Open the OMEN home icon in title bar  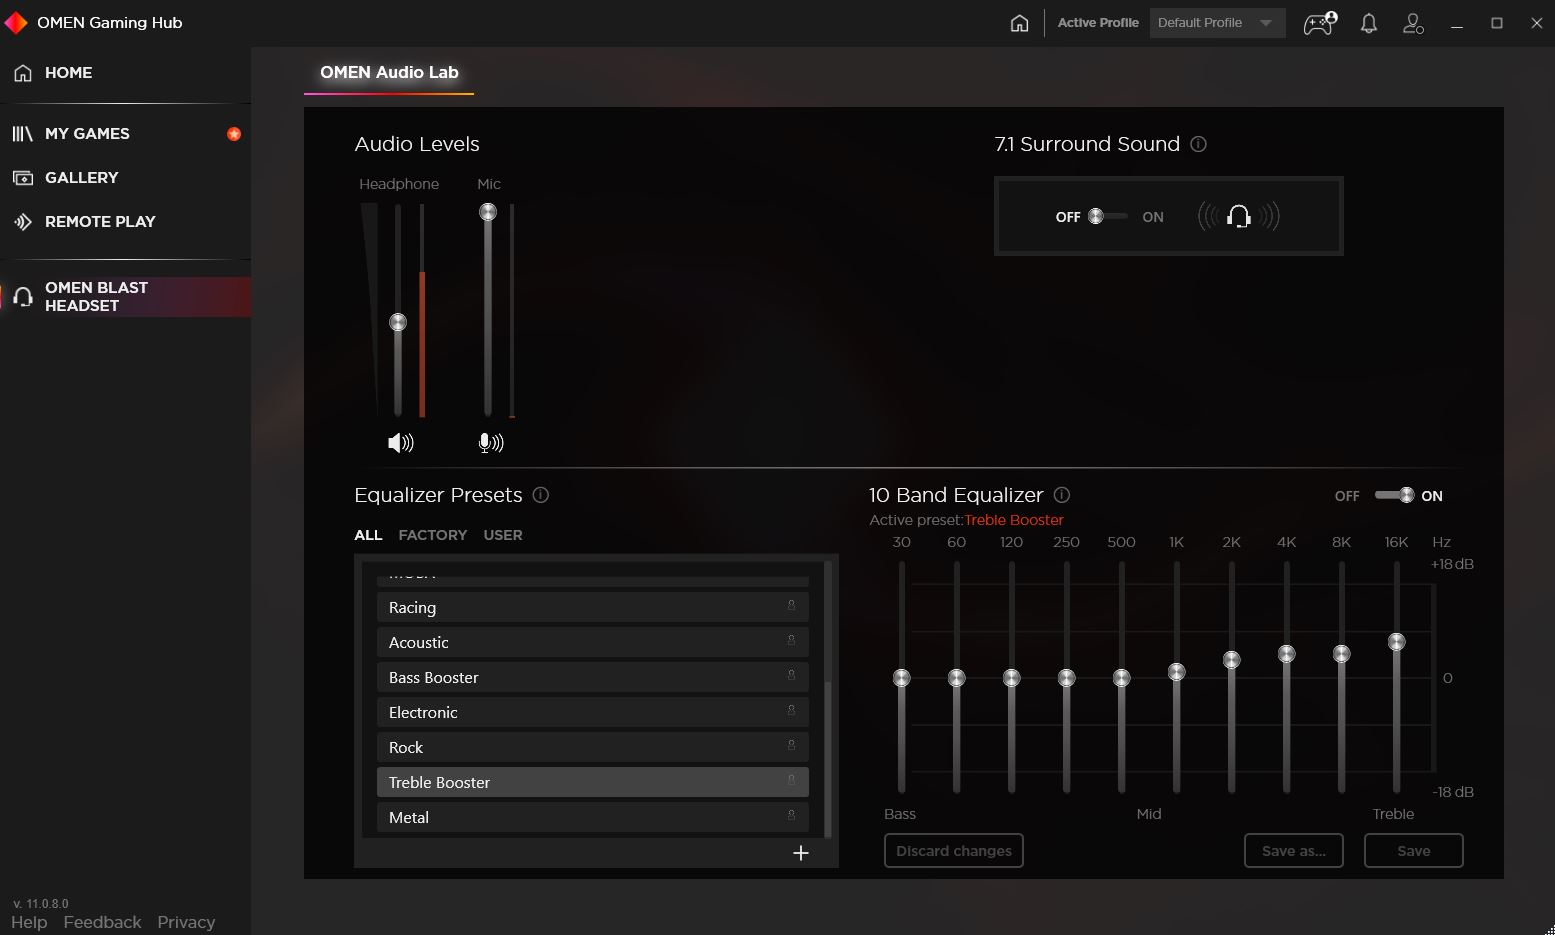point(1019,23)
